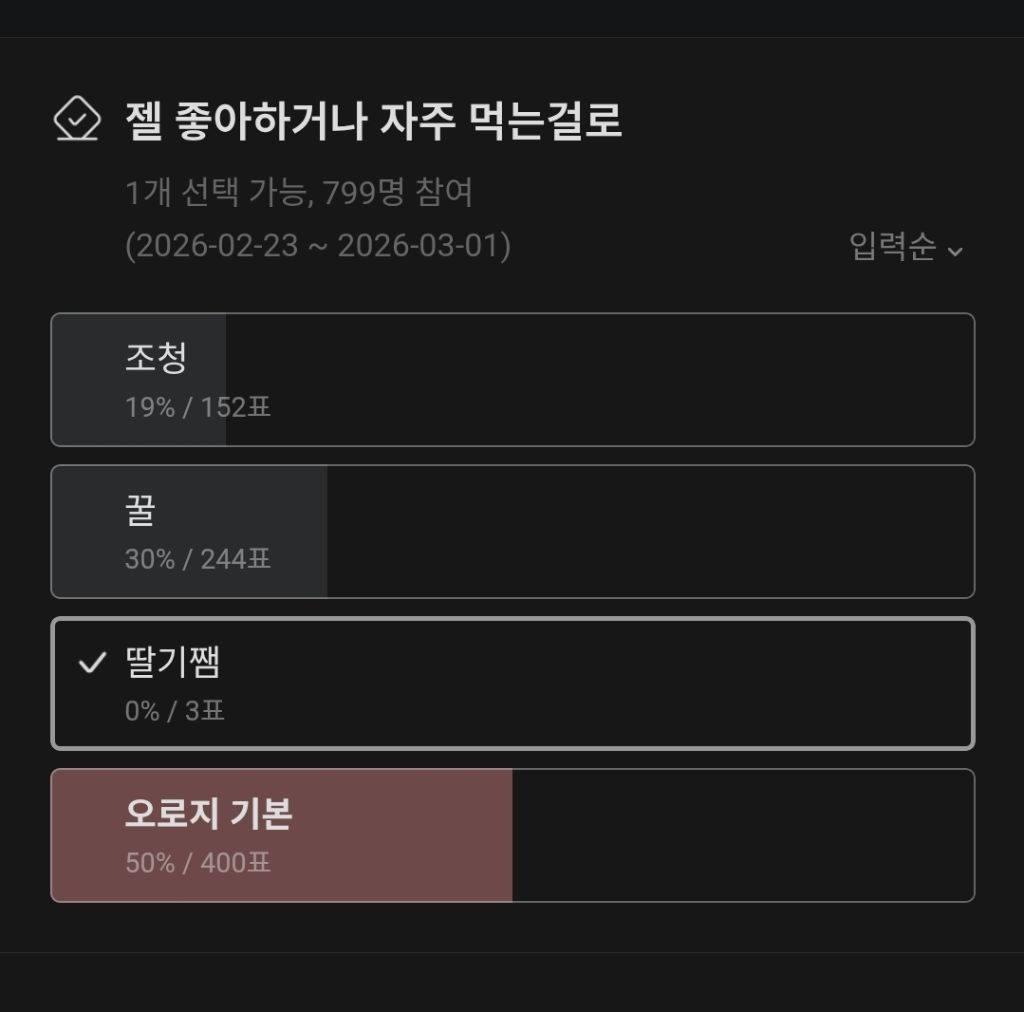Deselect the checked 딸기쨈 option

click(512, 684)
